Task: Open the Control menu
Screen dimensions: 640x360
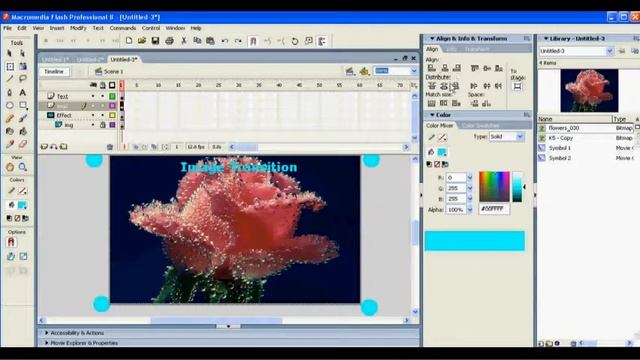Action: click(151, 28)
